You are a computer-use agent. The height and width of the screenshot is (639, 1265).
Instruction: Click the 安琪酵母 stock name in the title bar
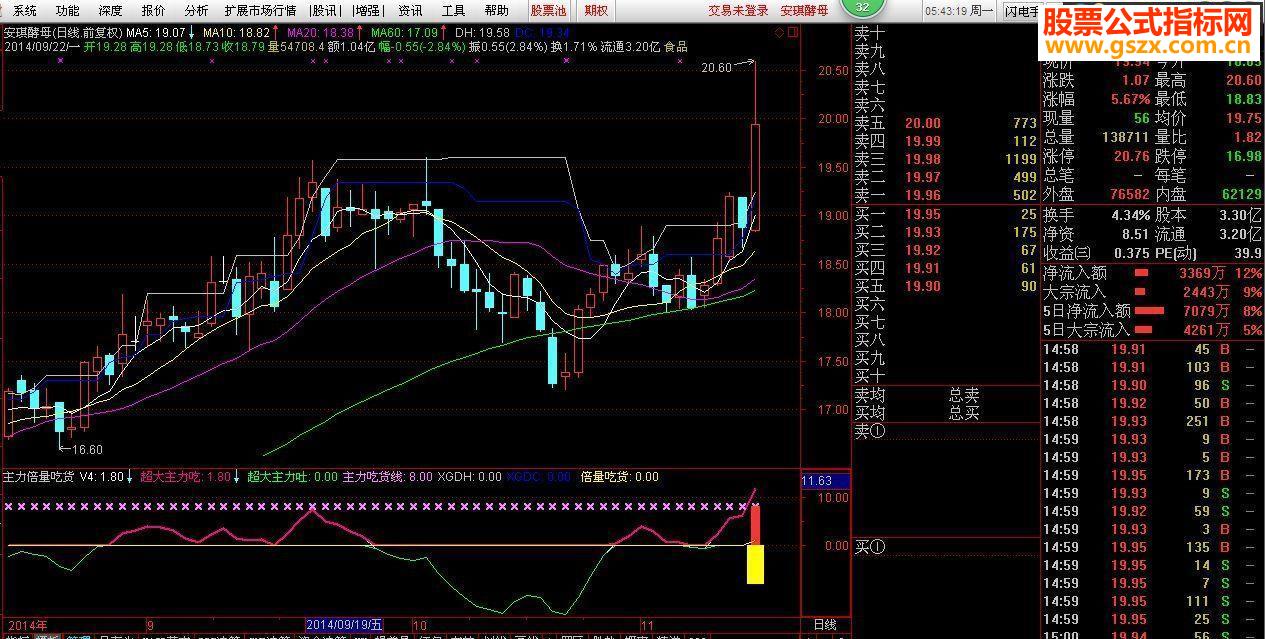[803, 10]
